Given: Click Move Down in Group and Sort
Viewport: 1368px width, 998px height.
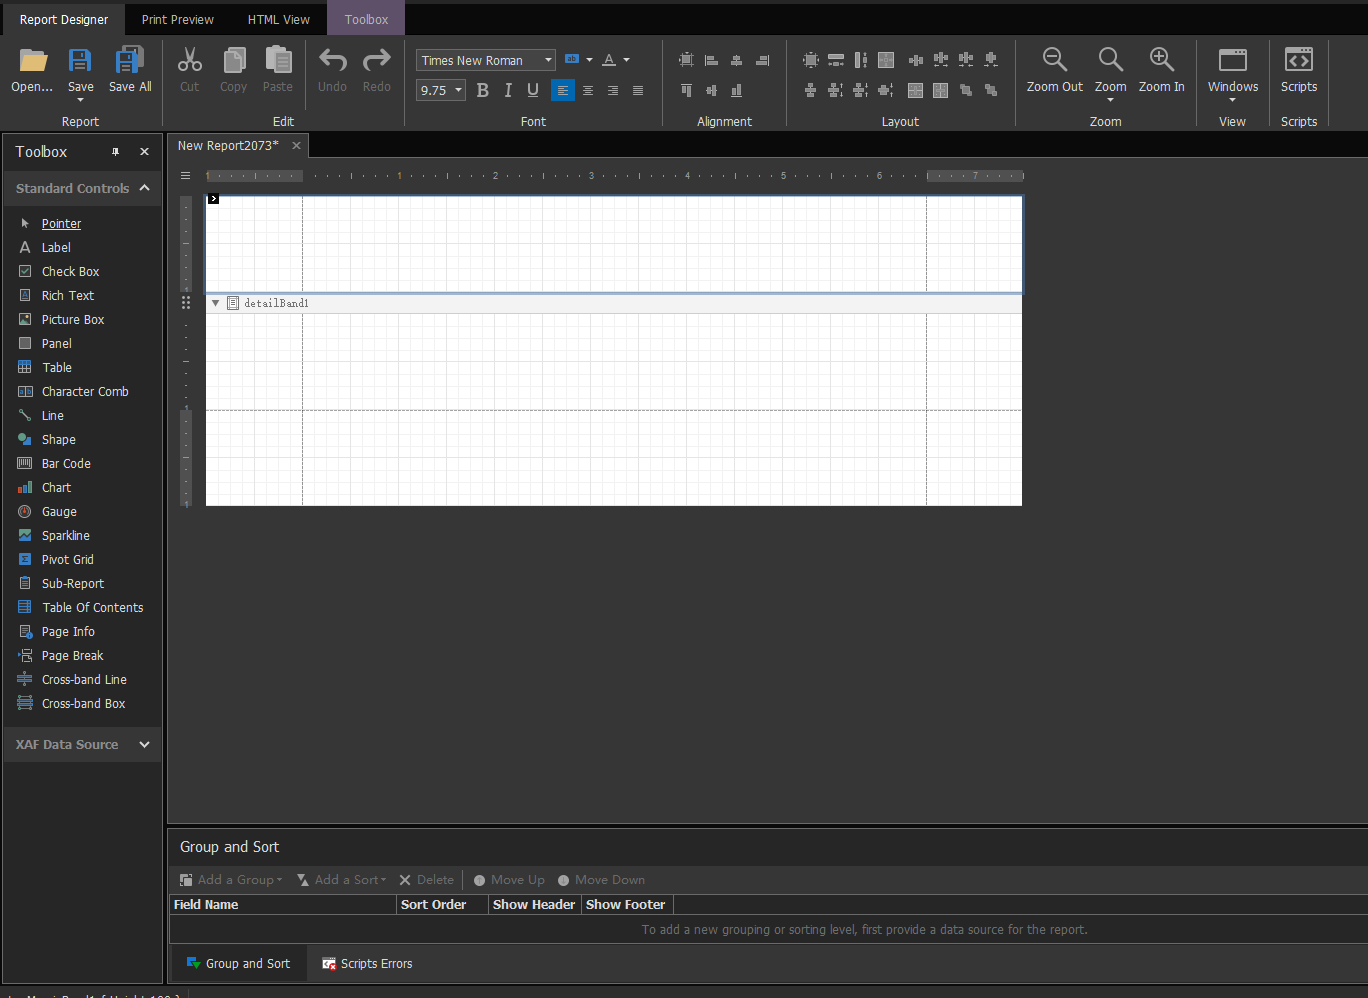Looking at the screenshot, I should [x=601, y=880].
